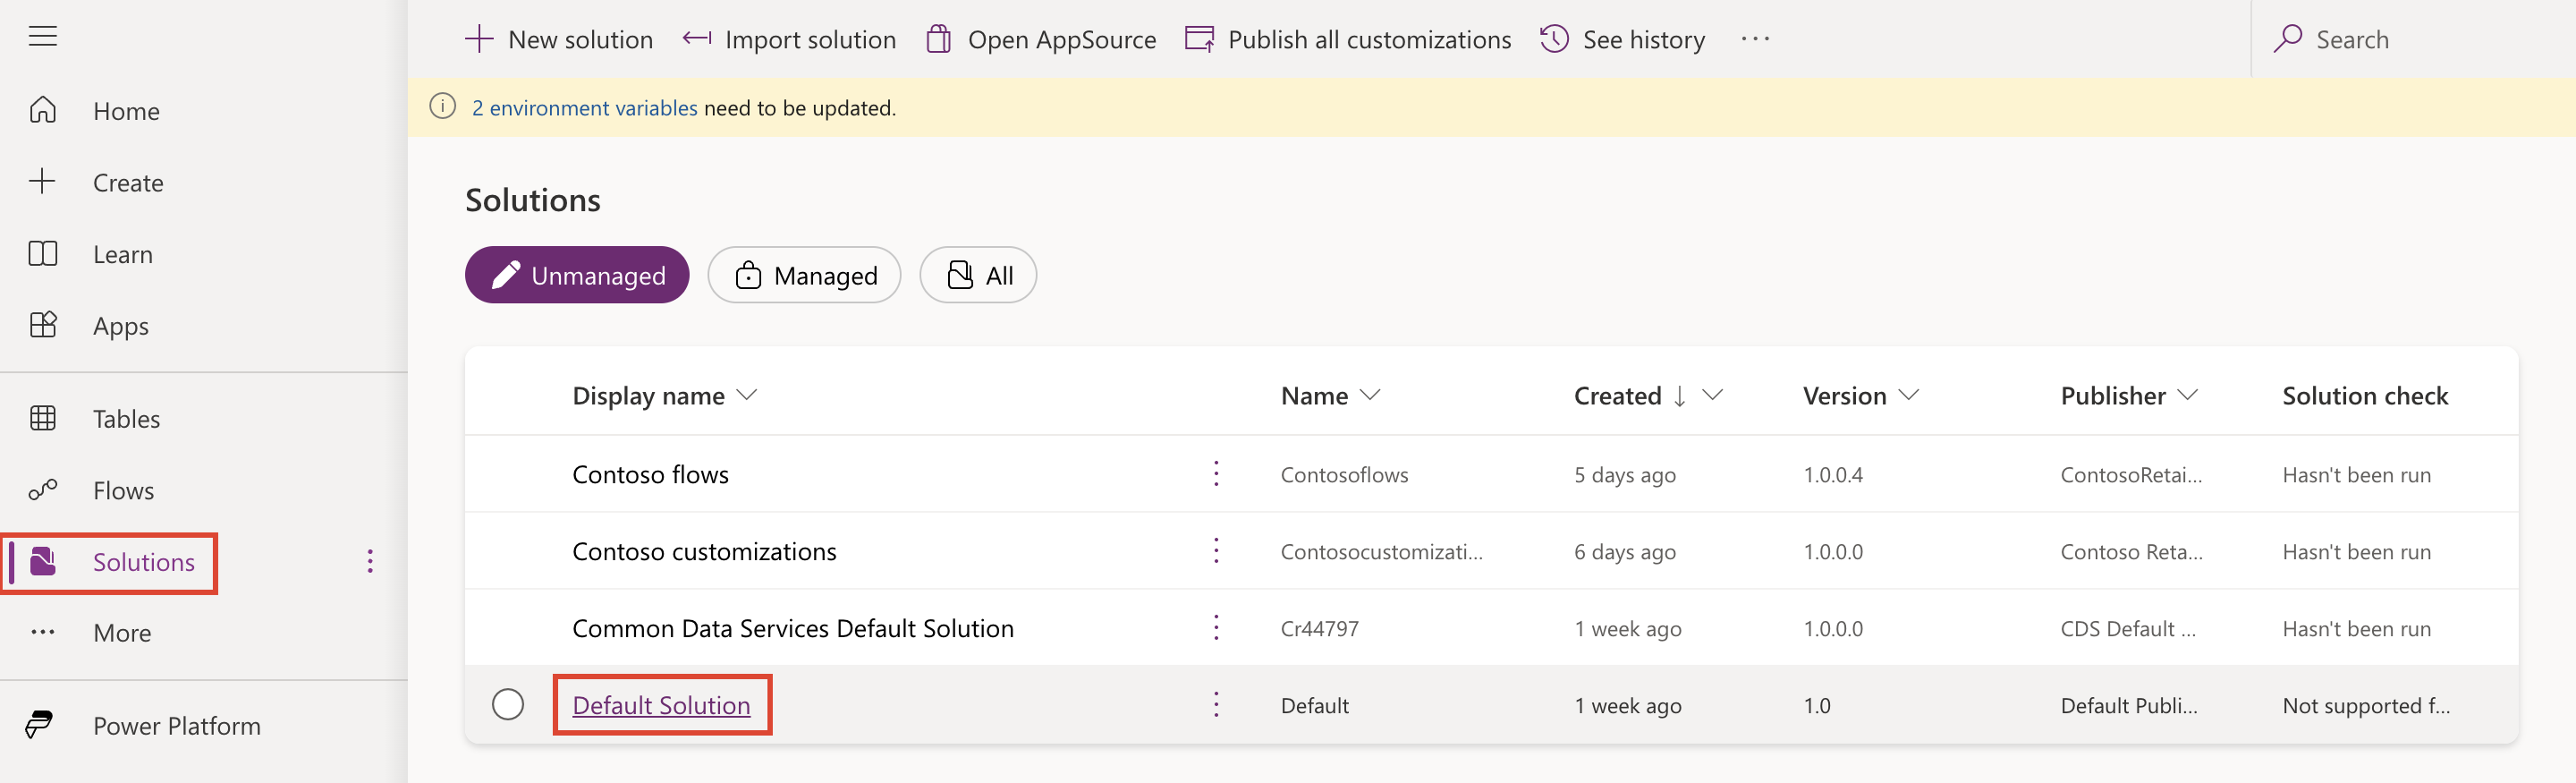The image size is (2576, 783).
Task: Expand the Display name column dropdown
Action: 747,396
